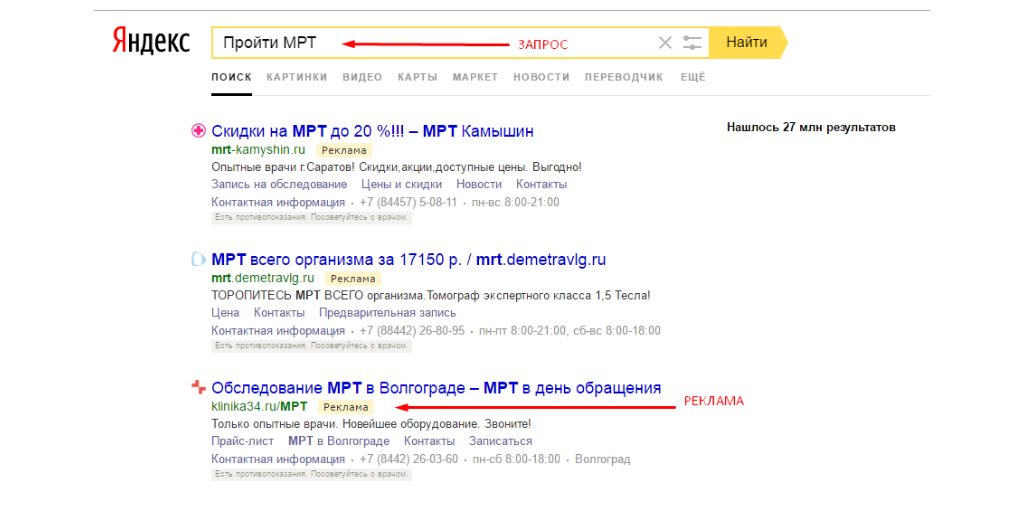Click the red cross favicon of klinika34 result
The height and width of the screenshot is (512, 1024).
click(x=198, y=388)
